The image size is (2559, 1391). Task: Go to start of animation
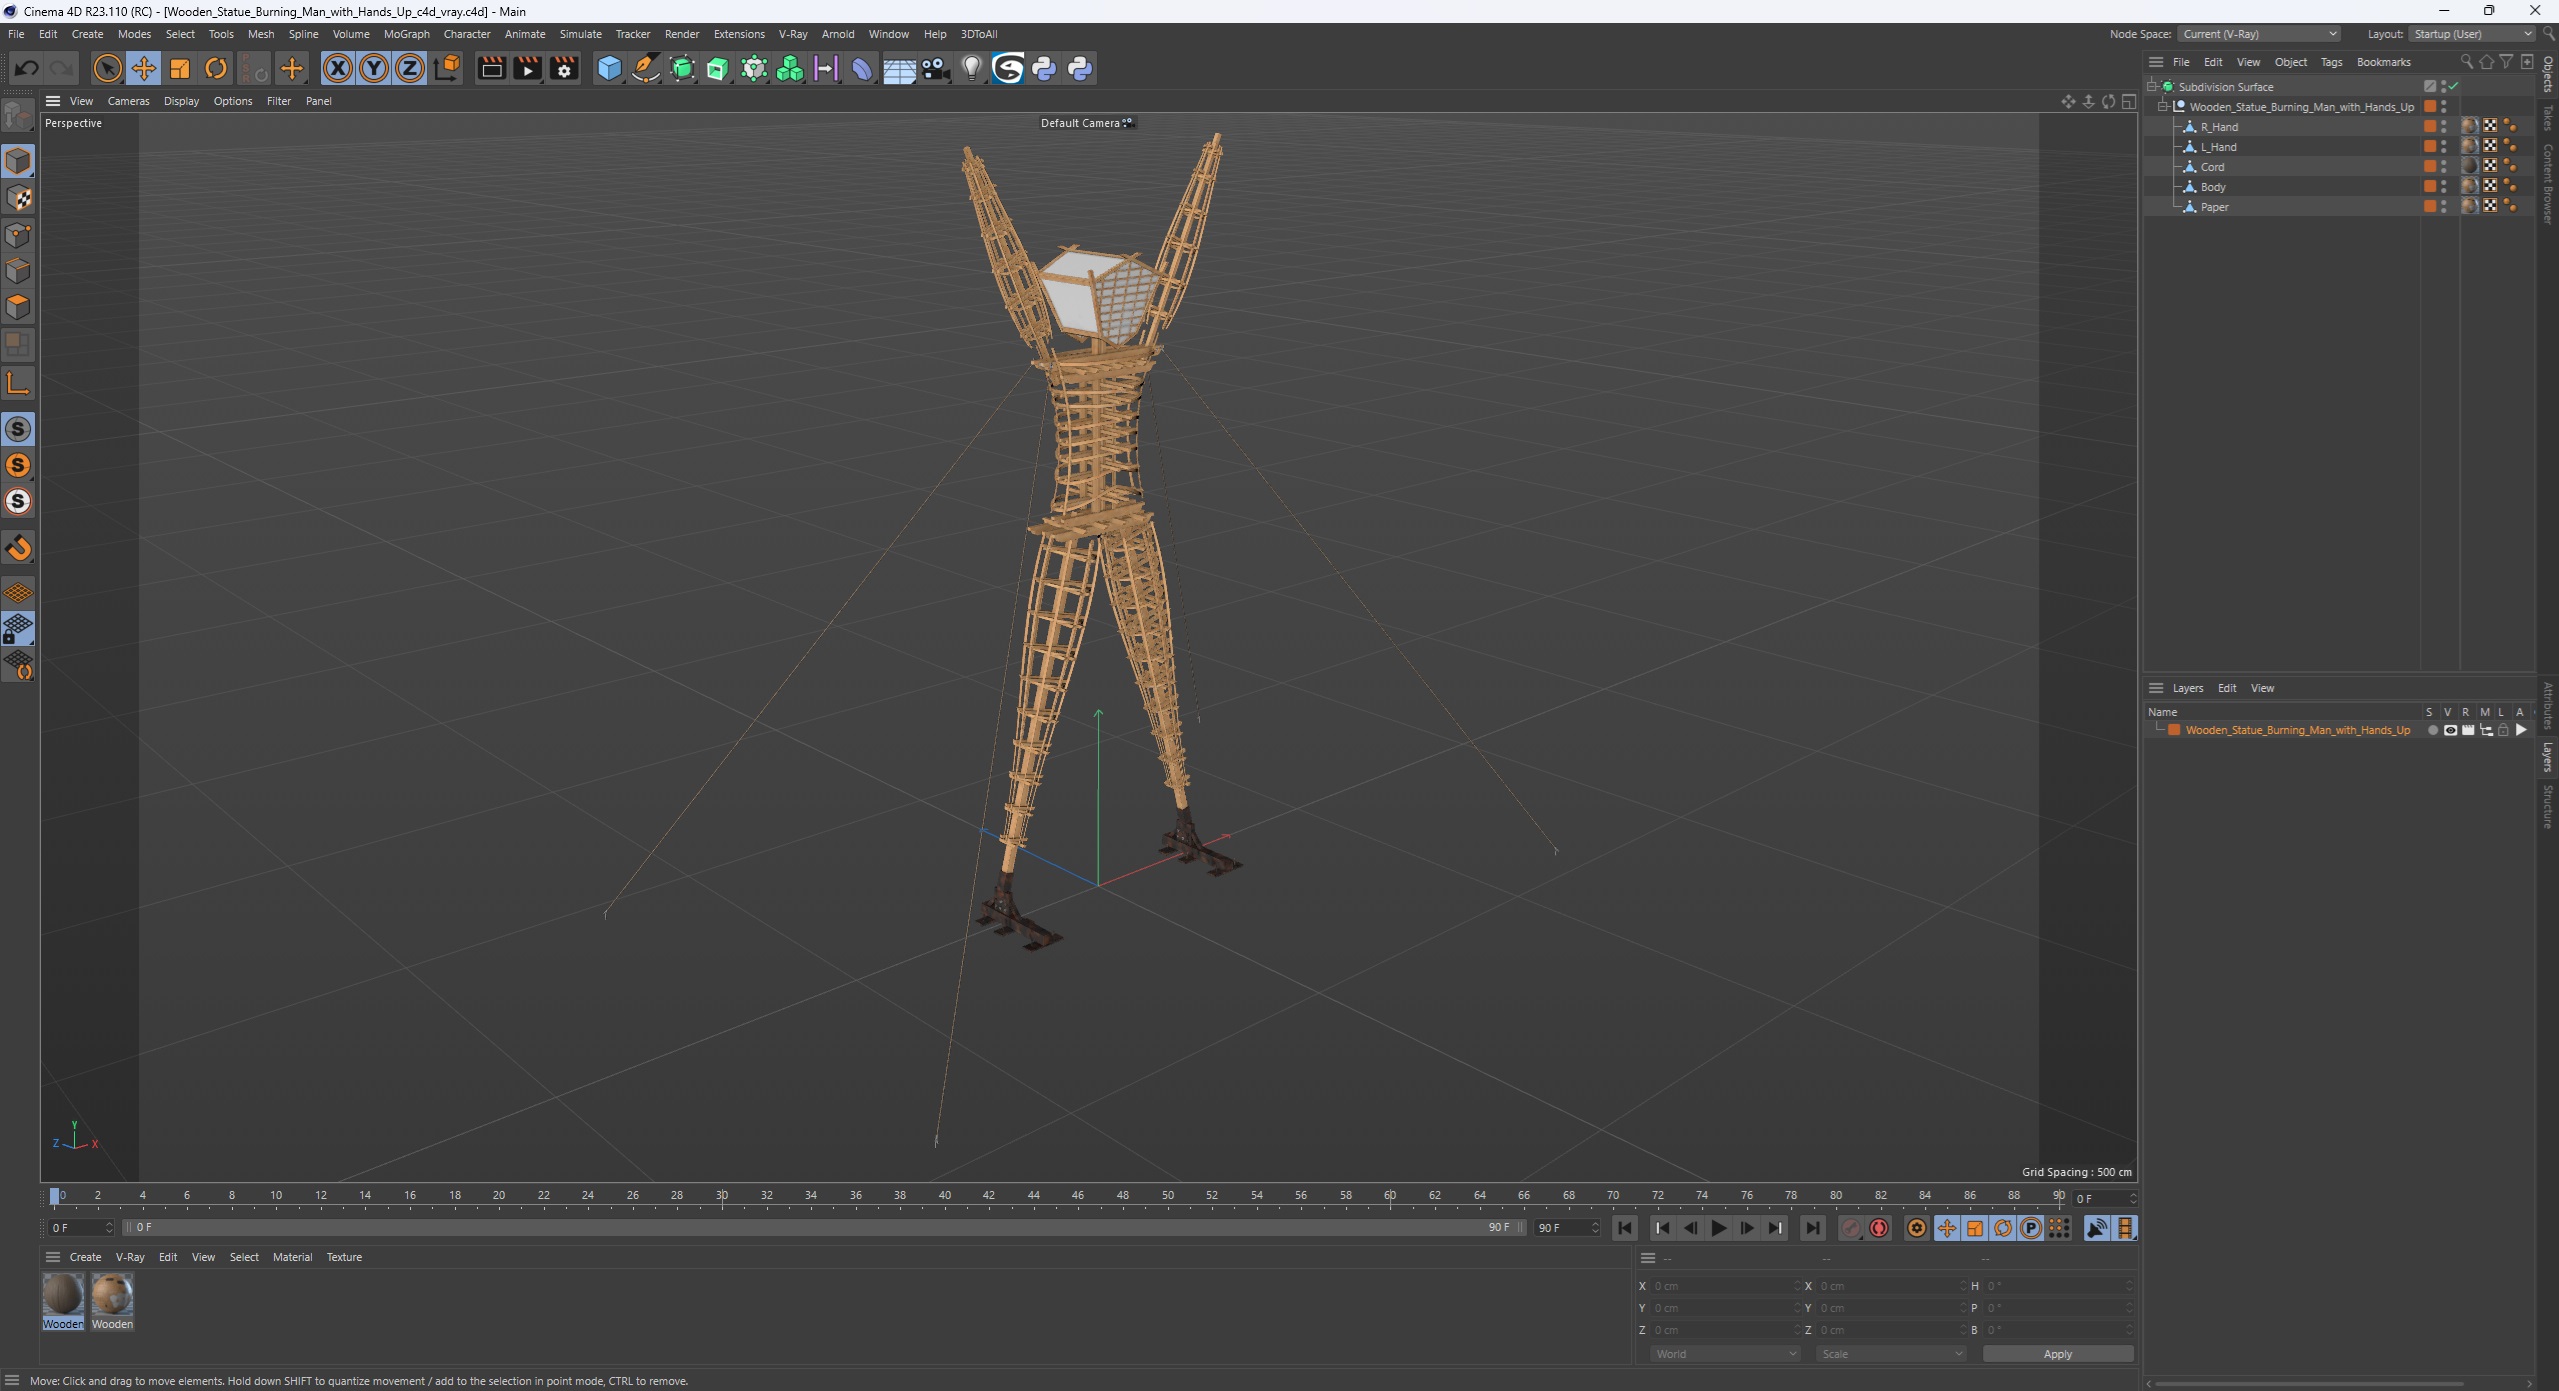click(x=1625, y=1228)
